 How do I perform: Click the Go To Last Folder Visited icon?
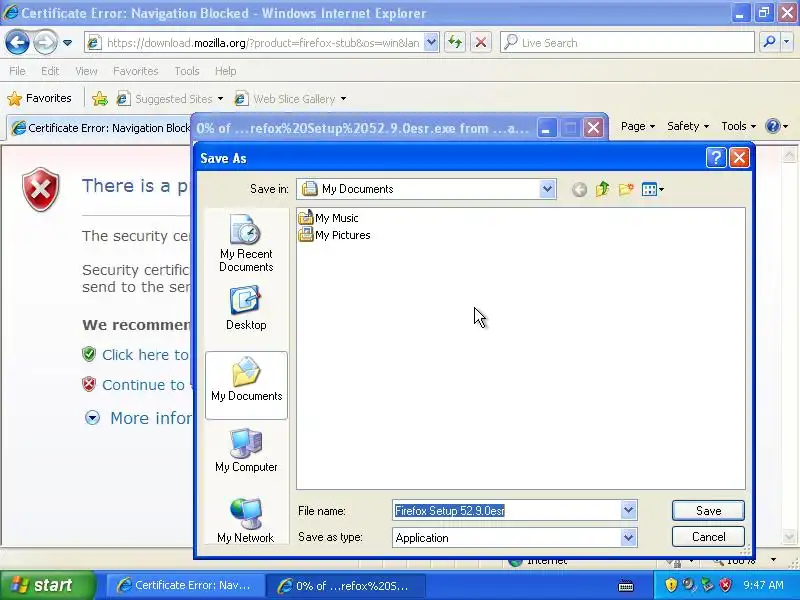point(579,190)
